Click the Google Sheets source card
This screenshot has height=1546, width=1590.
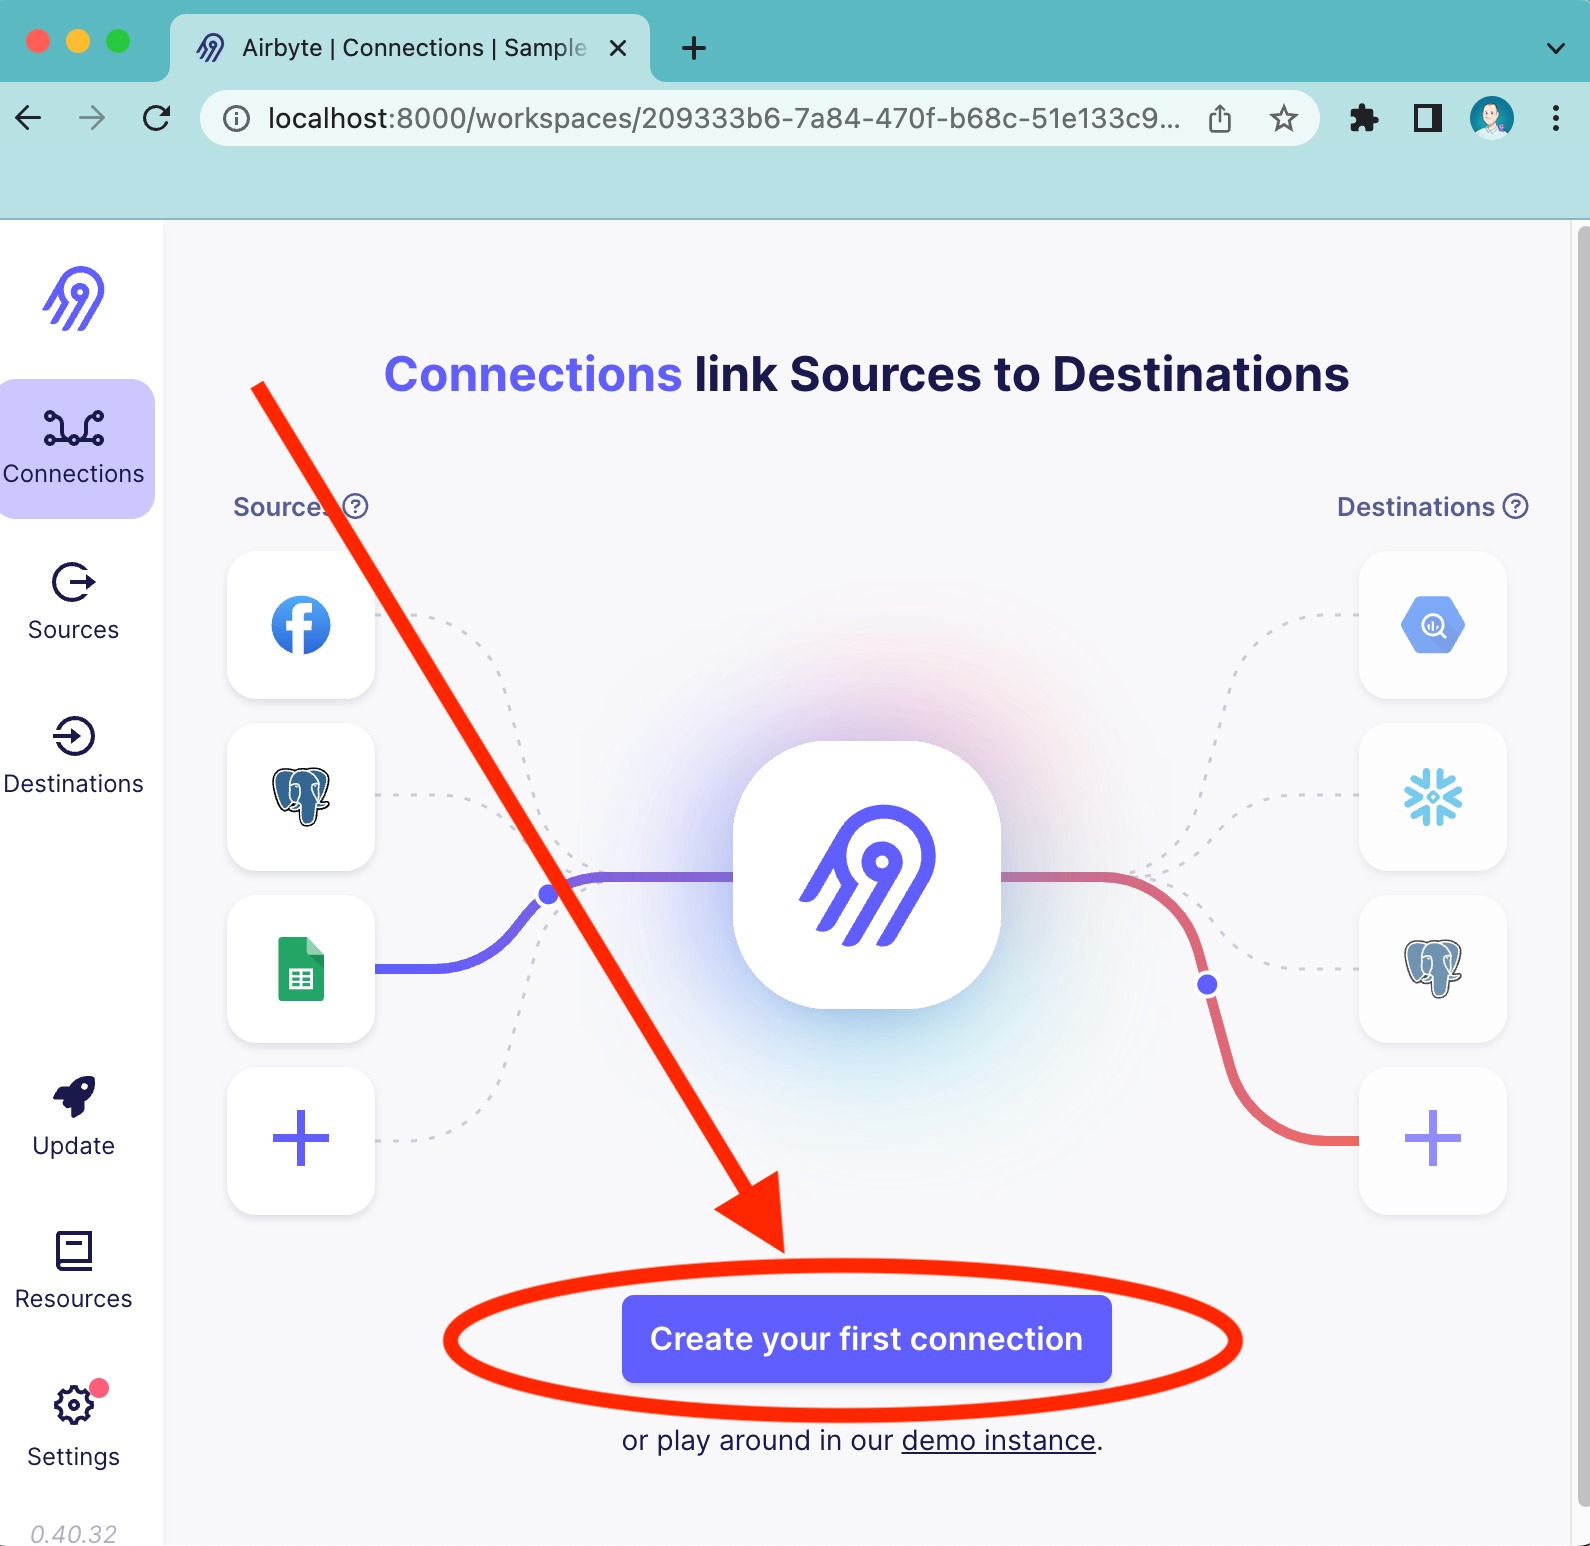coord(301,969)
